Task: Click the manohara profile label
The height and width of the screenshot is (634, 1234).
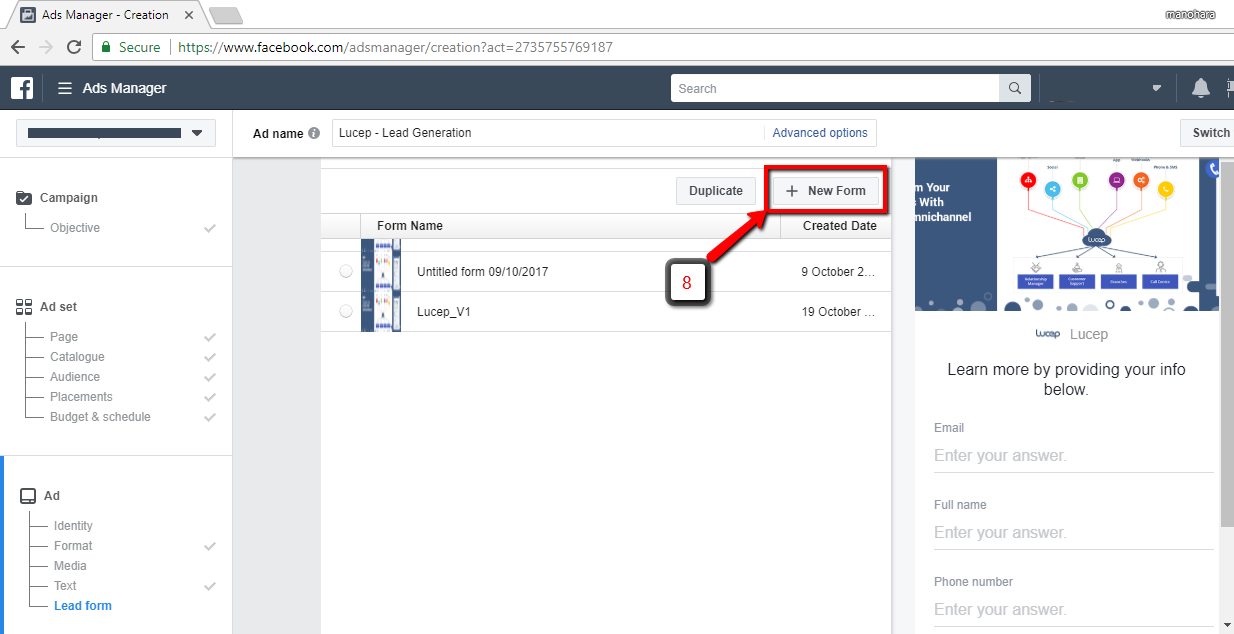Action: [1190, 14]
